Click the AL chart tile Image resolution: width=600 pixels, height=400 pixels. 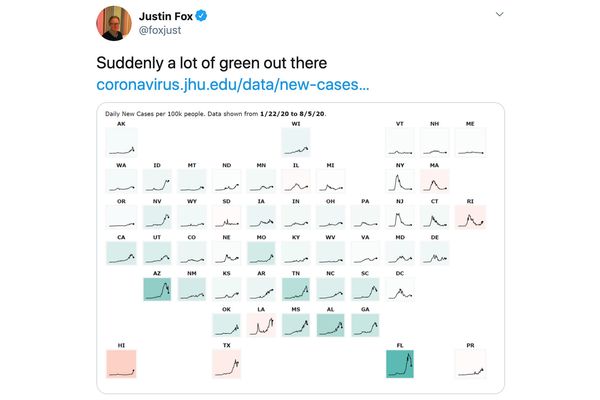pos(331,325)
